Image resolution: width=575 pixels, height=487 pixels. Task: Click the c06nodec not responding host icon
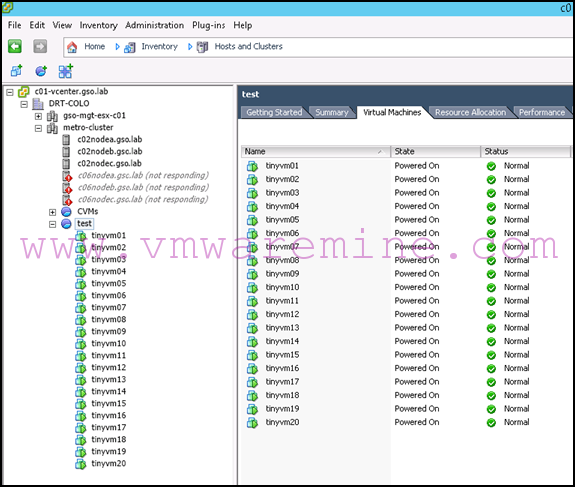(x=67, y=200)
